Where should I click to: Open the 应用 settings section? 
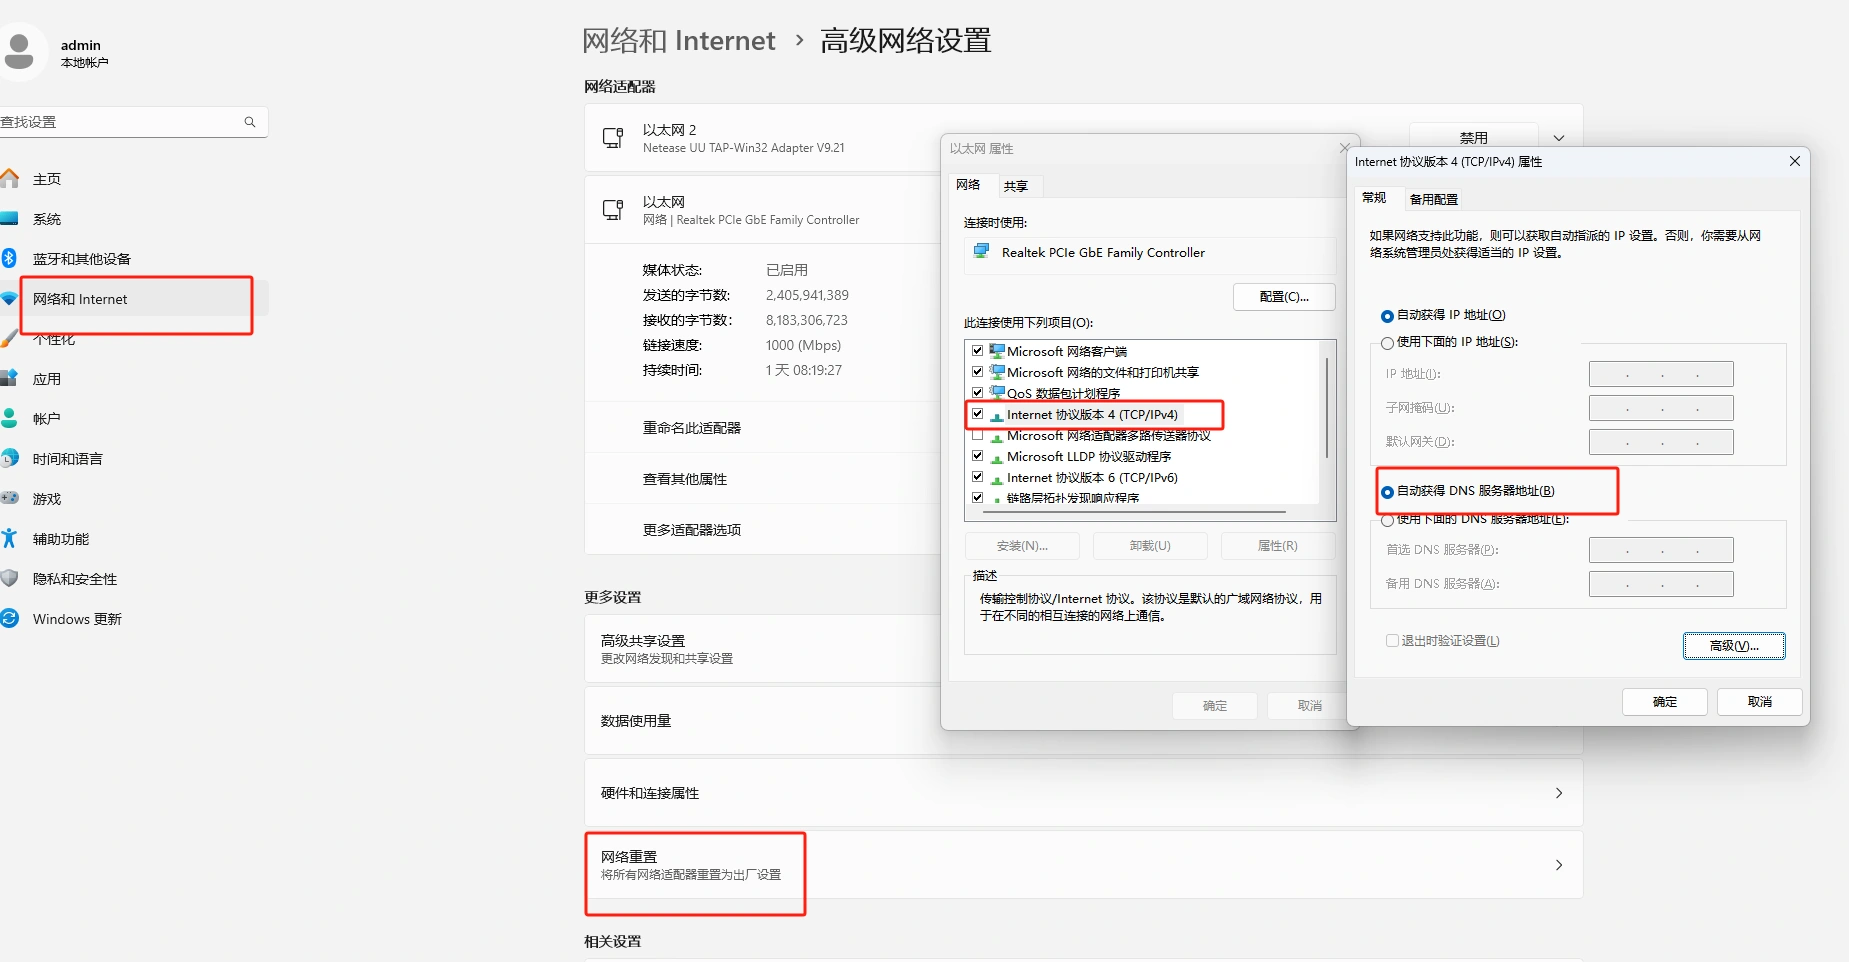coord(47,379)
